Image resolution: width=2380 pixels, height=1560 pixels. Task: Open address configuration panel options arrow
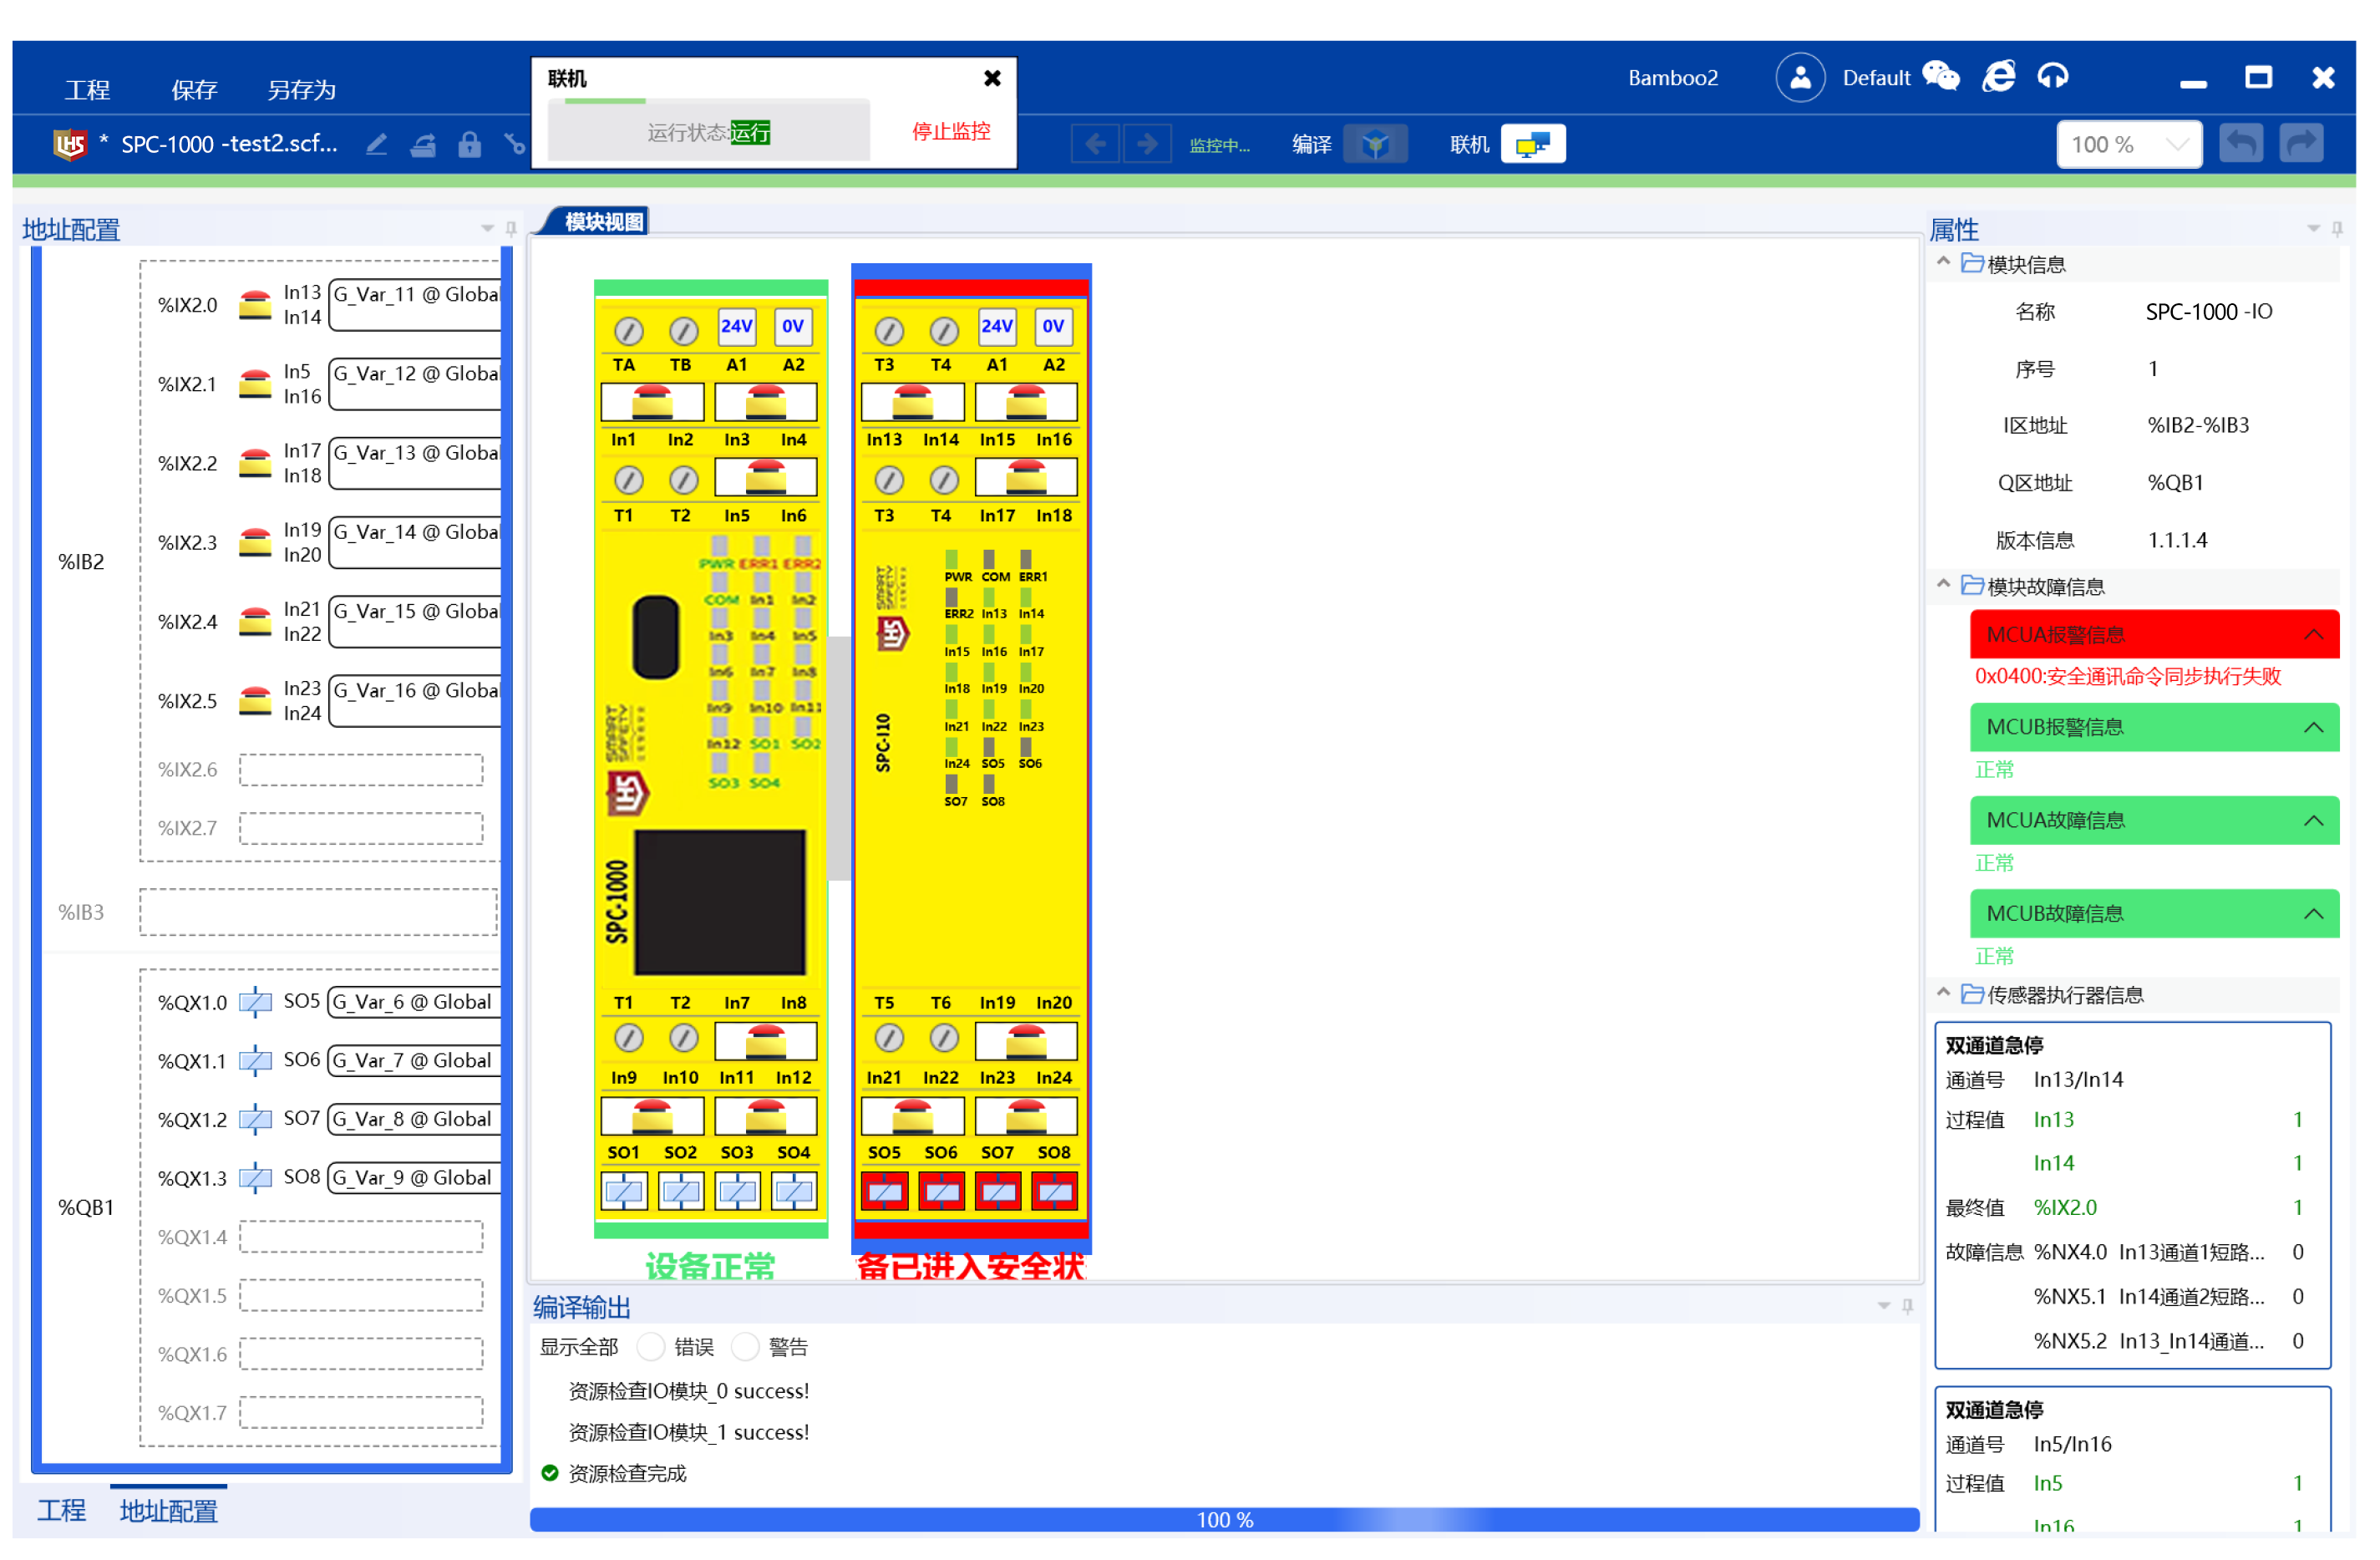489,229
